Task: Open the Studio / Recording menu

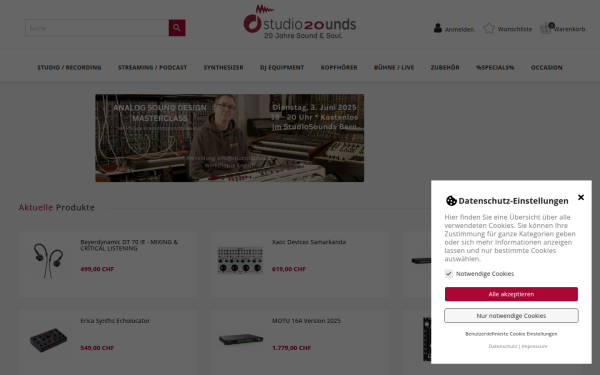Action: 69,67
